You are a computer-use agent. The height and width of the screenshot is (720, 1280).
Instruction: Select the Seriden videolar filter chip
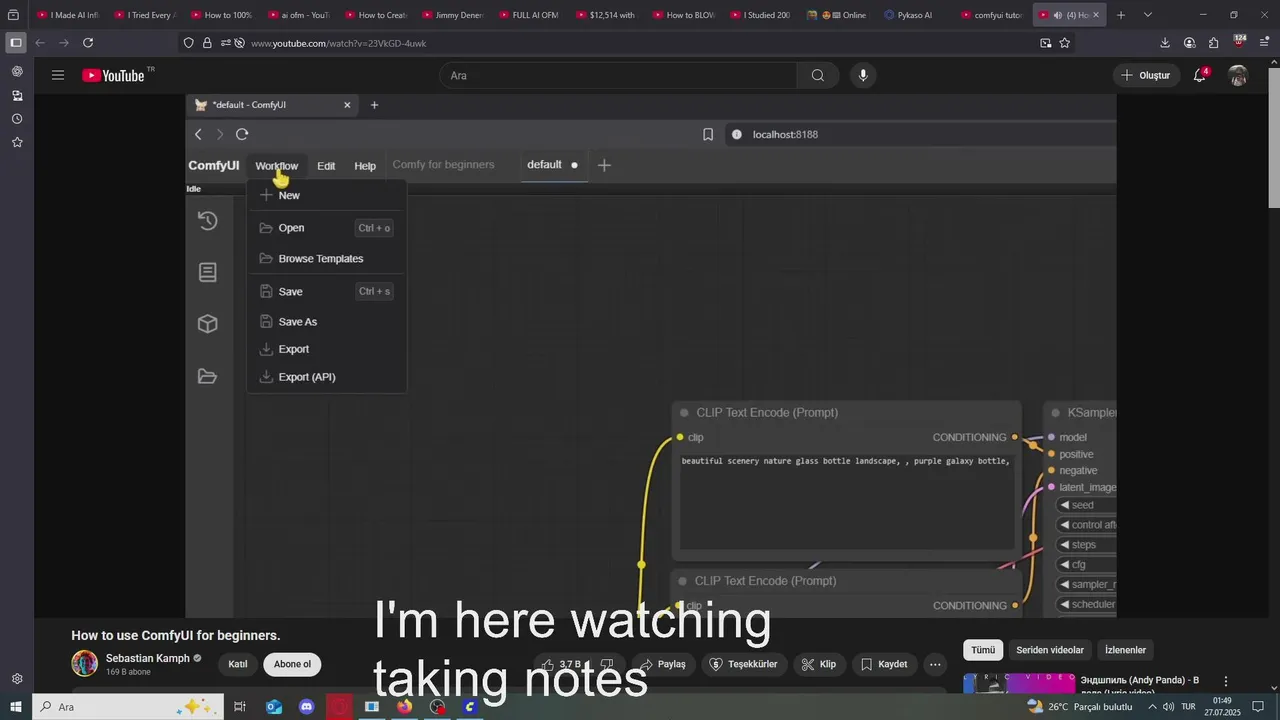1050,650
